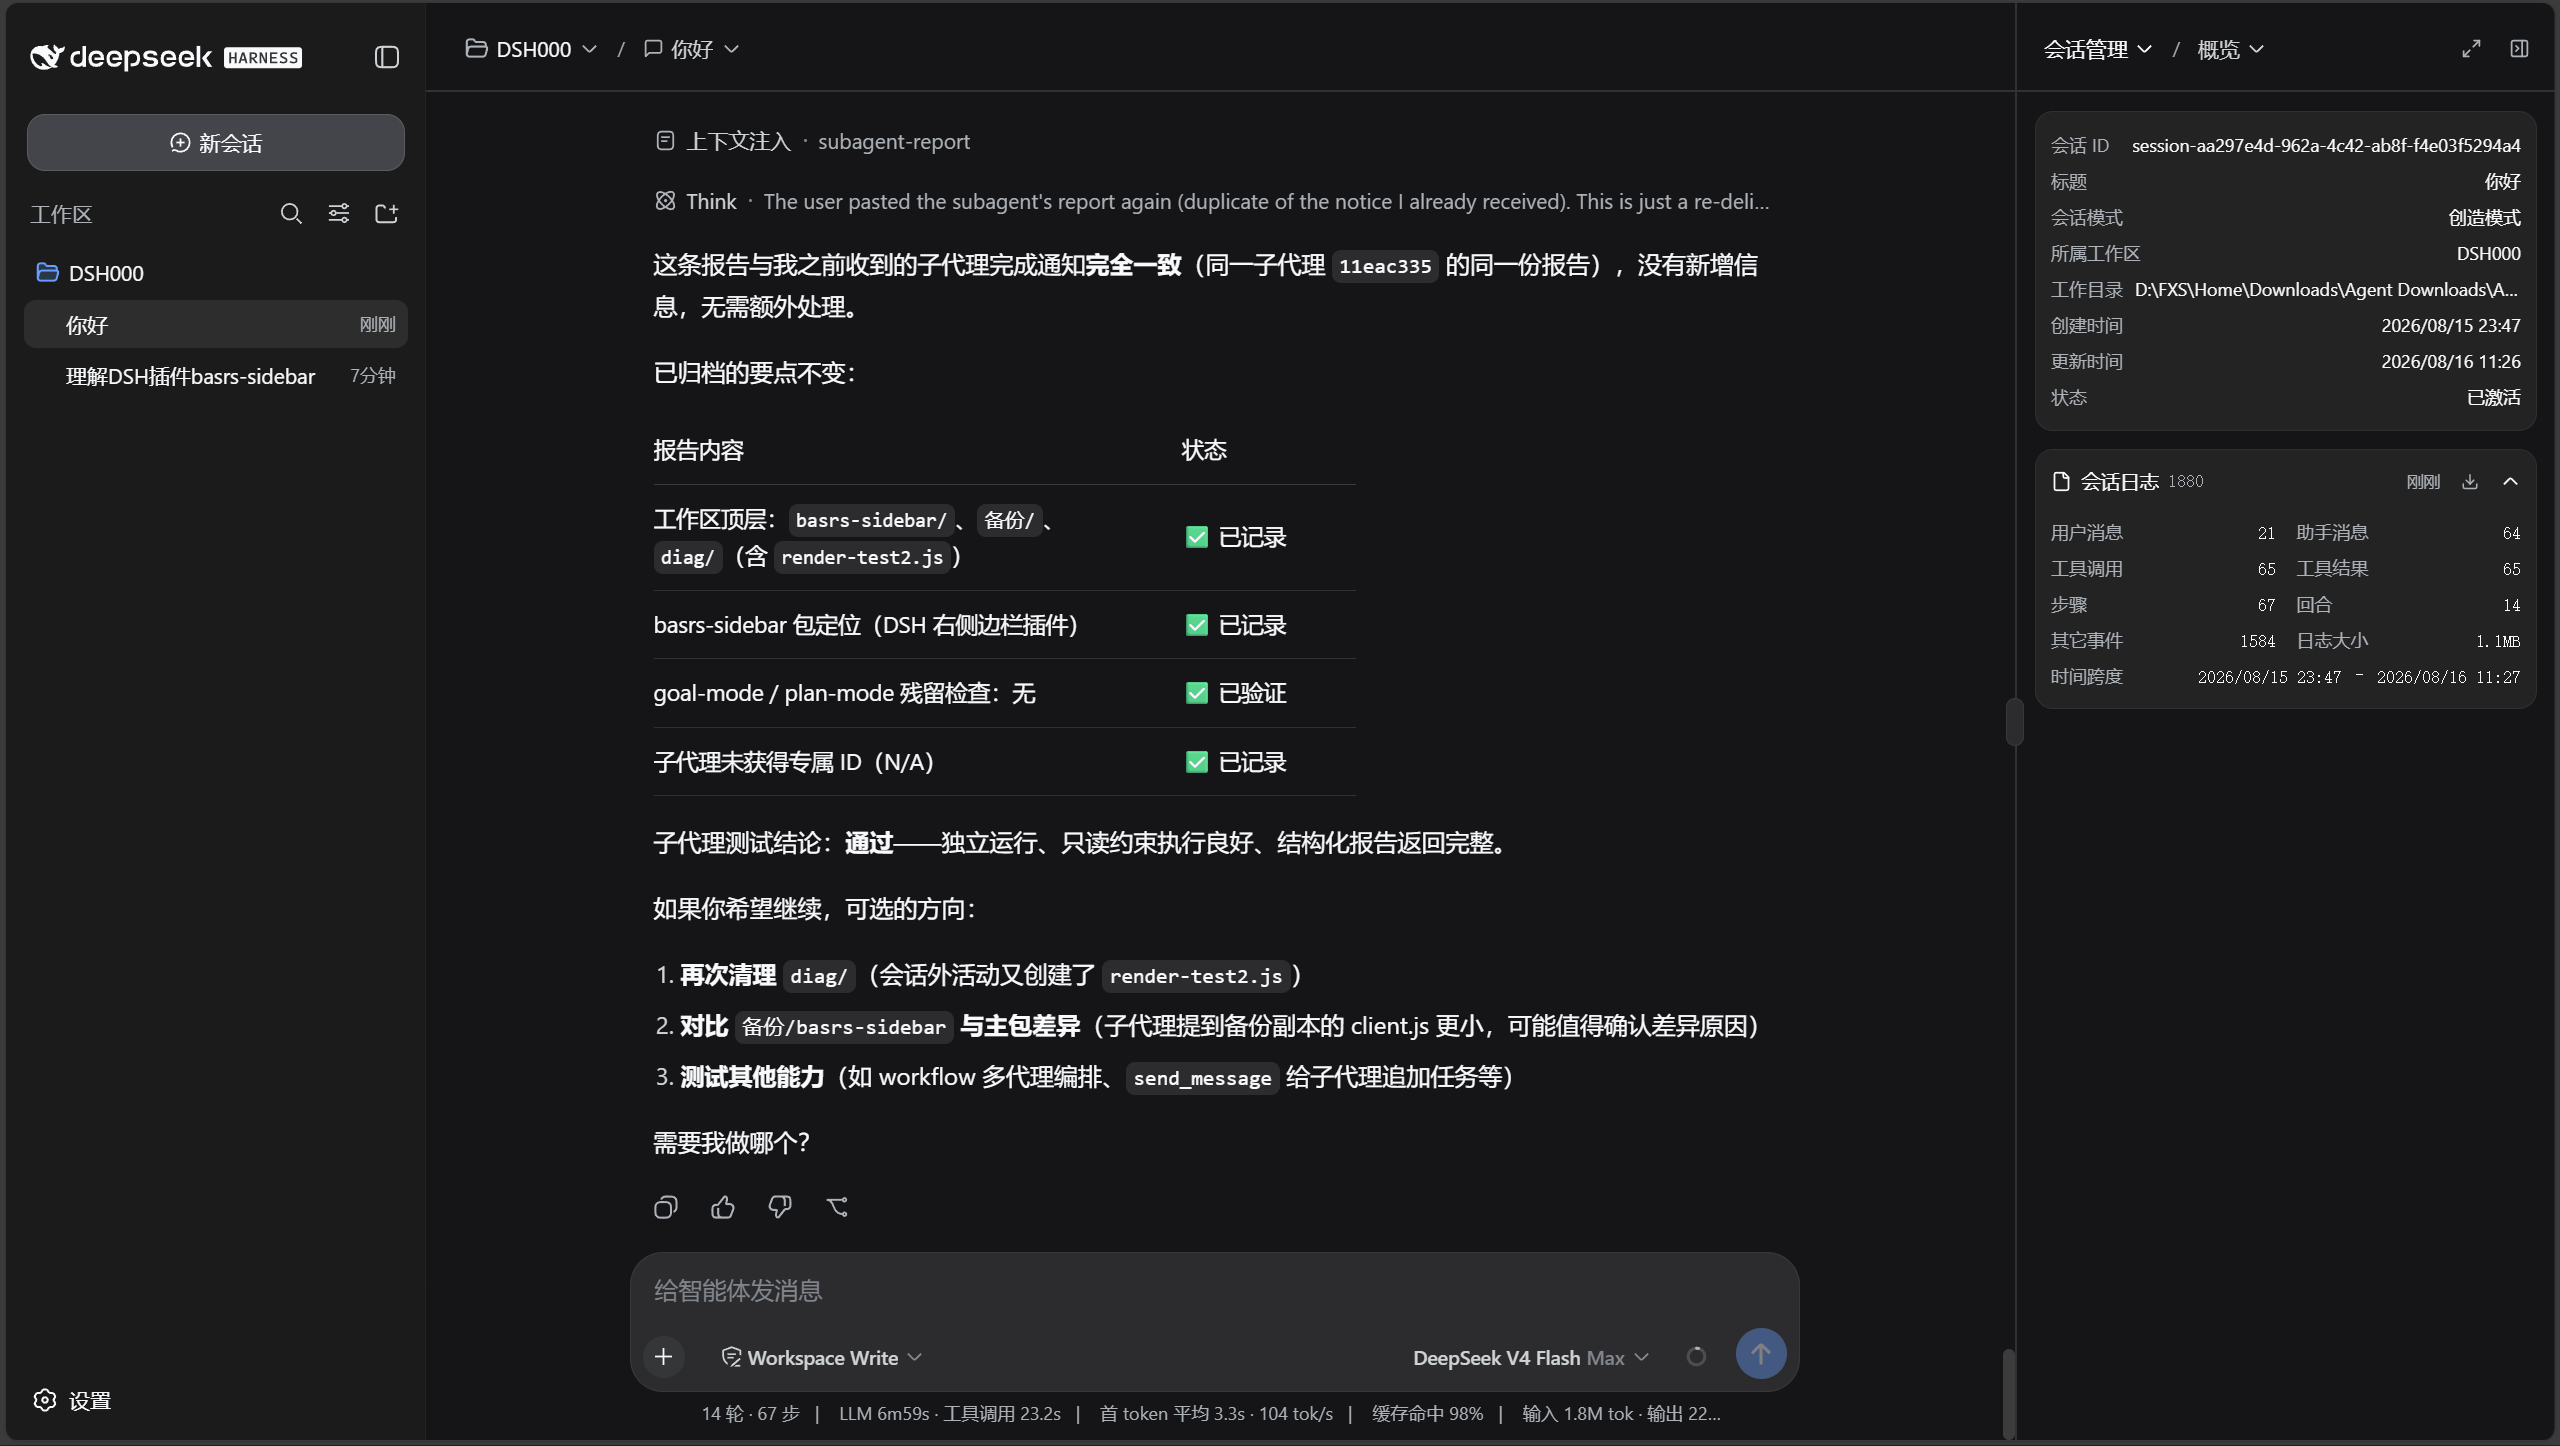Open 理解DSH插件basrs-sidebar conversation
Viewport: 2560px width, 1446px height.
(x=216, y=376)
